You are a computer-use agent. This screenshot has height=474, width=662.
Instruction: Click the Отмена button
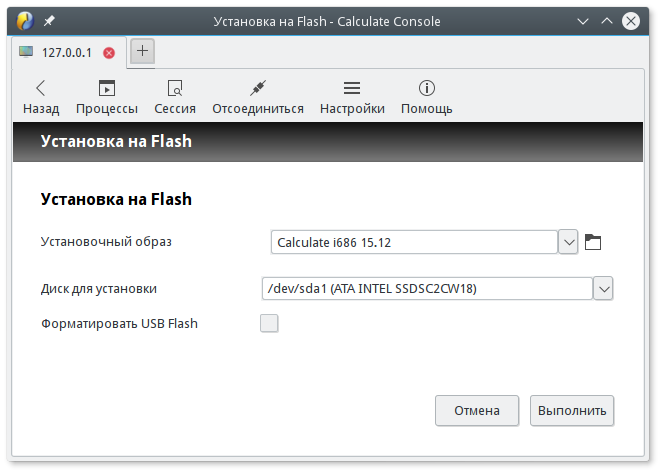[477, 410]
